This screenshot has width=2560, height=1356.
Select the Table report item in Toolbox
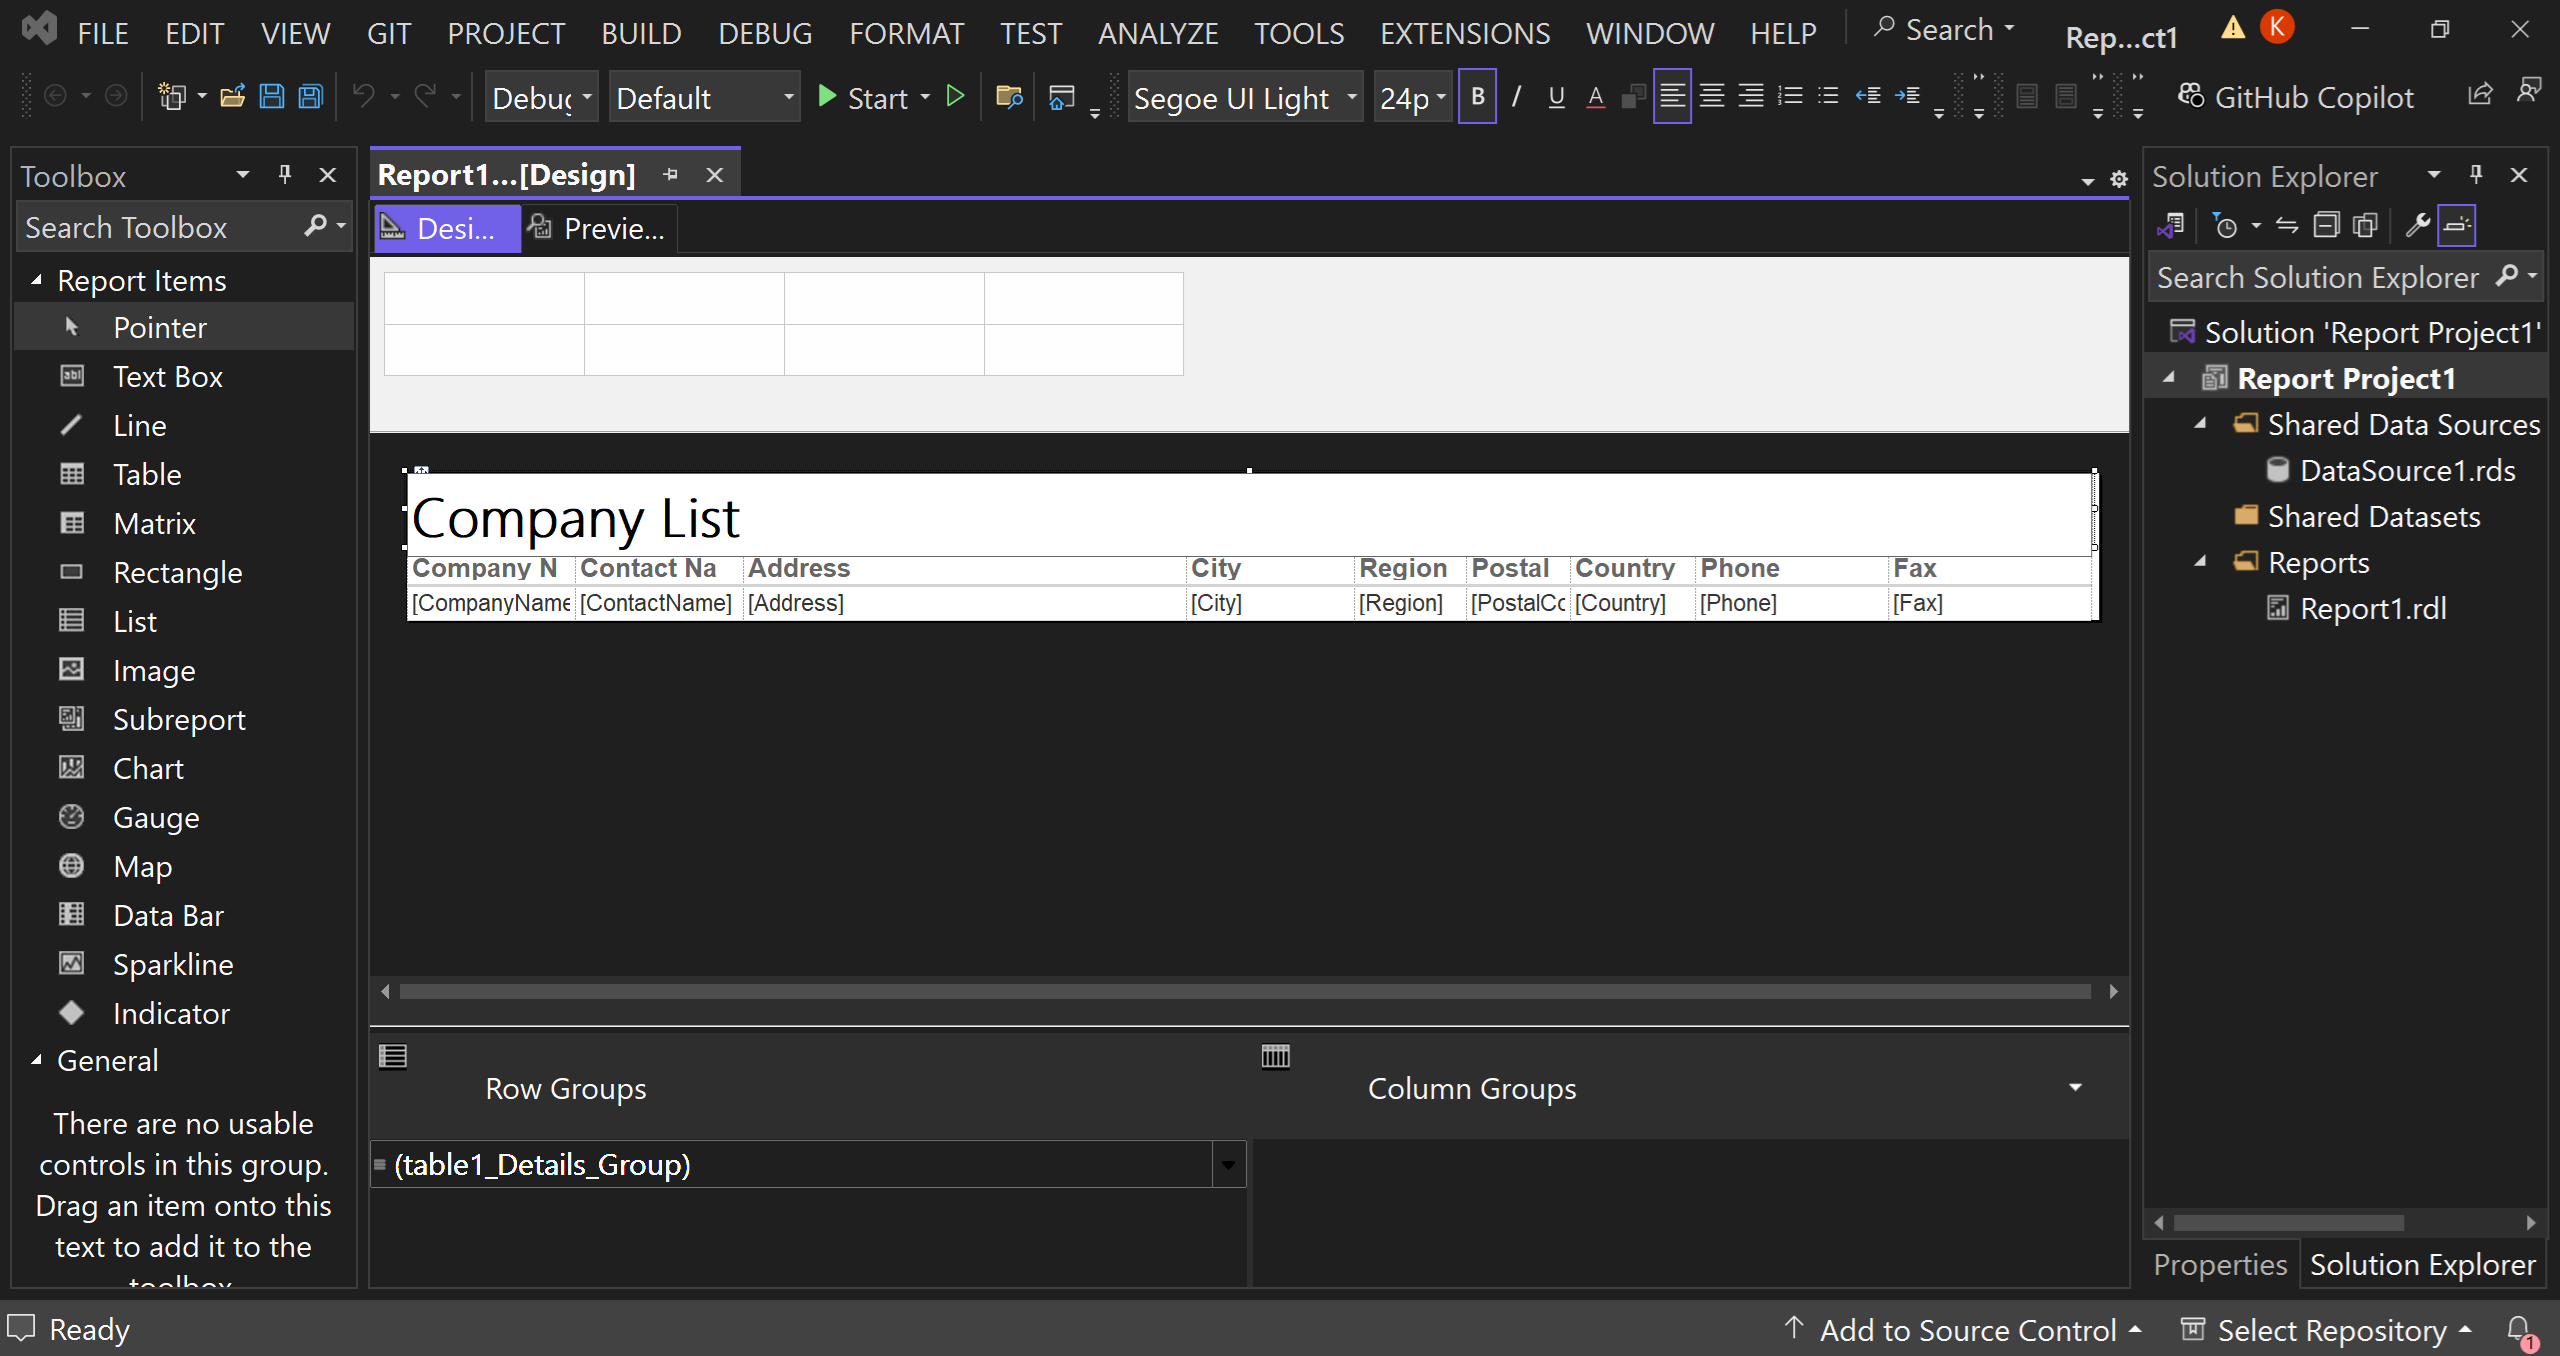pyautogui.click(x=147, y=474)
